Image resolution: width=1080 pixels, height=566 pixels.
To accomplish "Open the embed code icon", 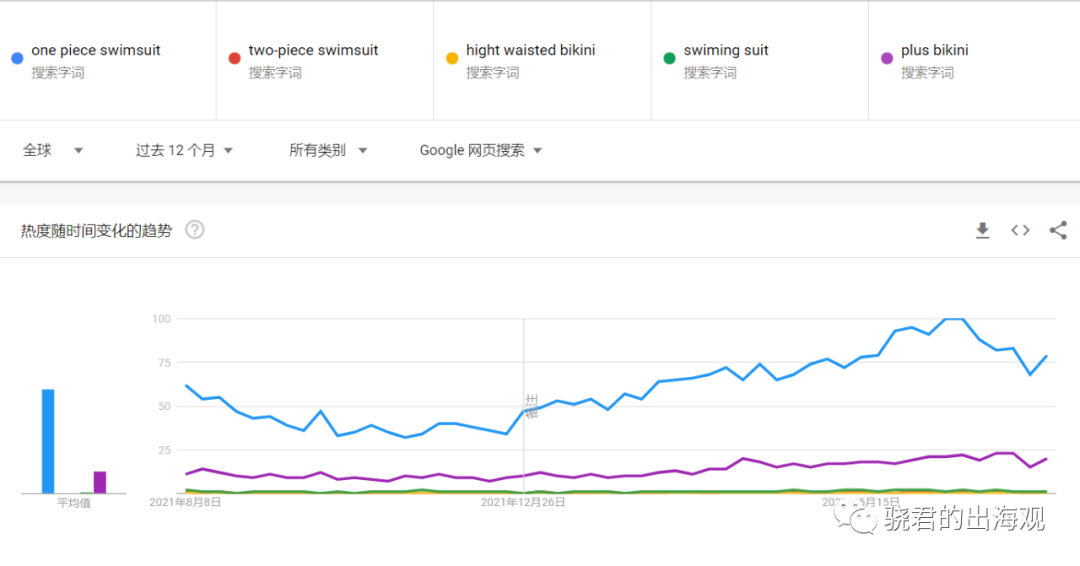I will pyautogui.click(x=1020, y=231).
